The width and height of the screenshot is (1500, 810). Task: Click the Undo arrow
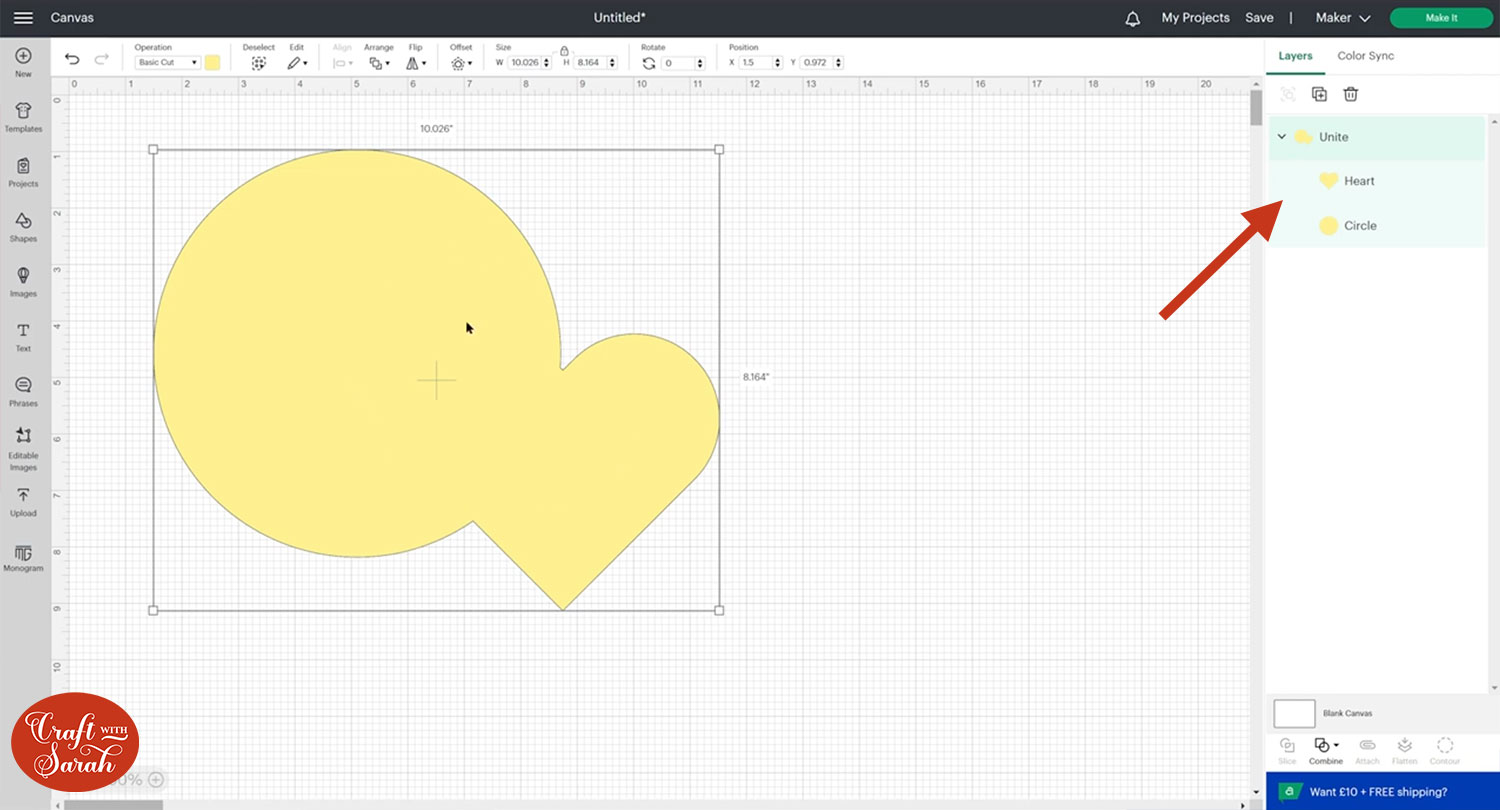pyautogui.click(x=72, y=60)
